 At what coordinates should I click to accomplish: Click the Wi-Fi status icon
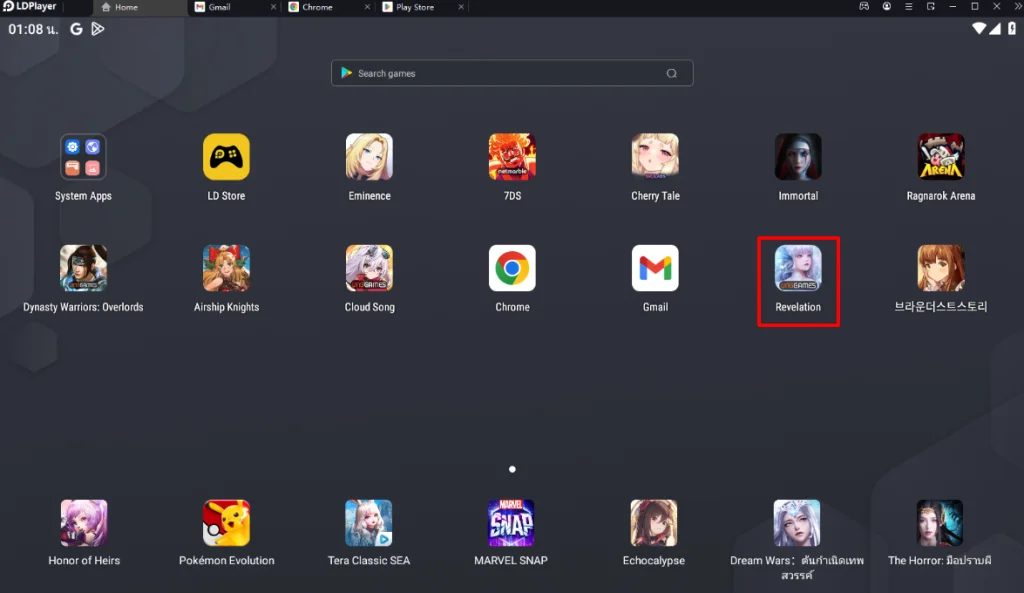pos(979,29)
